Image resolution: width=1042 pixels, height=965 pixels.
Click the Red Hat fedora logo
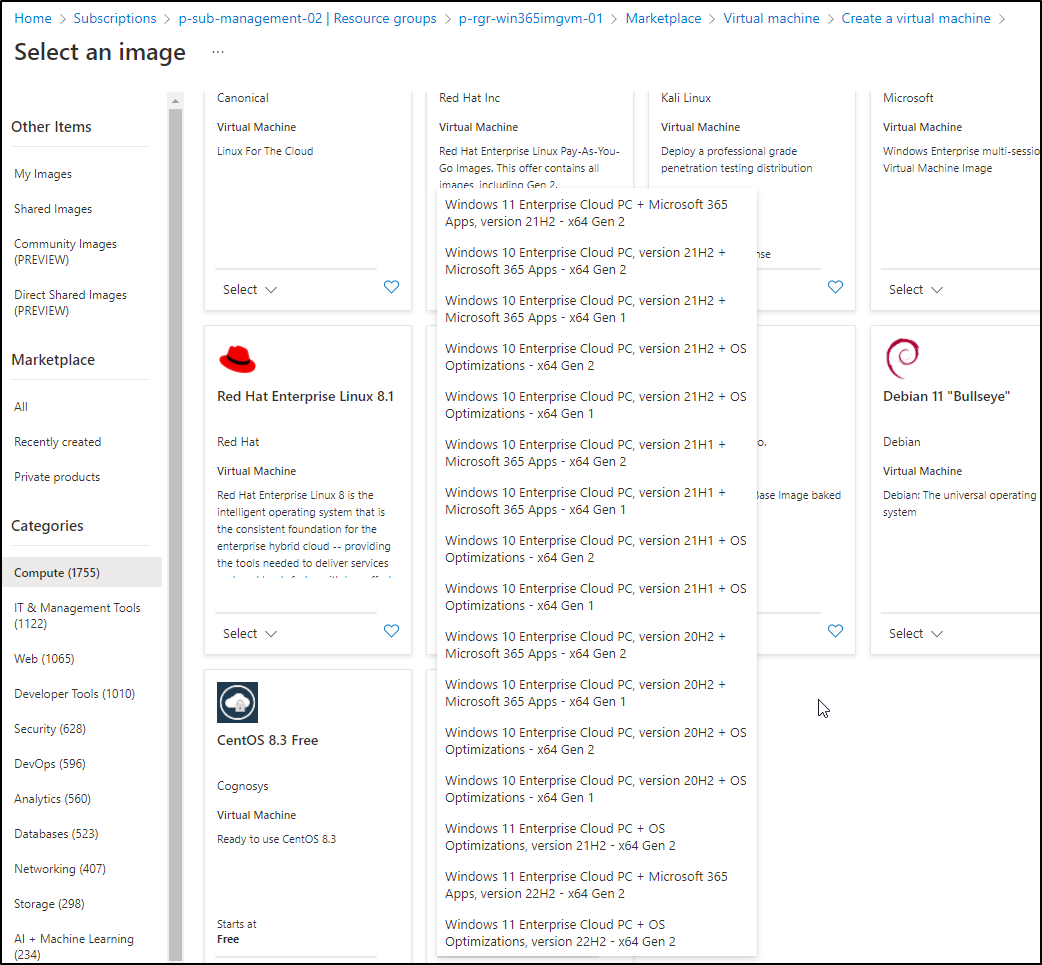point(237,360)
